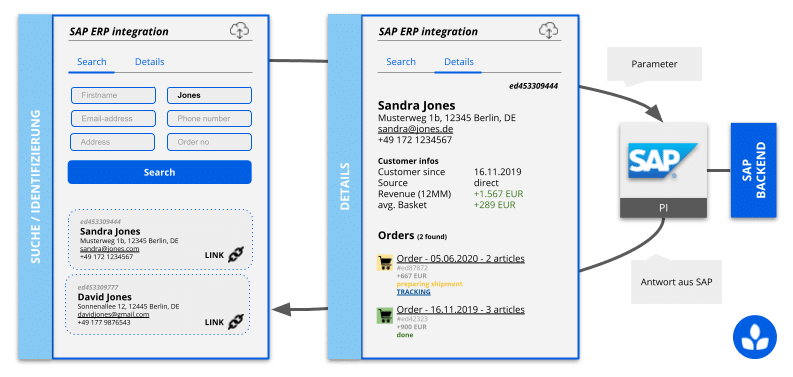
Task: Select Sandra Jones name in result card
Action: tap(110, 232)
